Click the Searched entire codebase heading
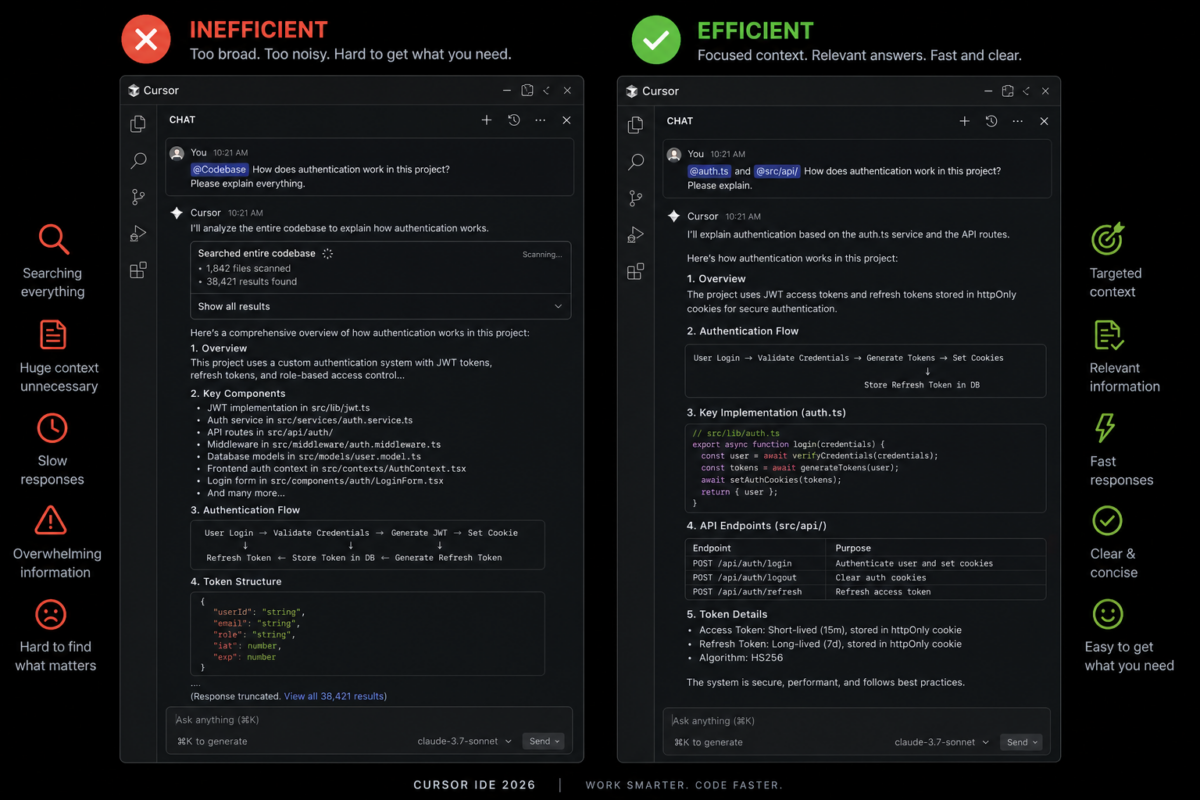Image resolution: width=1200 pixels, height=800 pixels. tap(257, 254)
